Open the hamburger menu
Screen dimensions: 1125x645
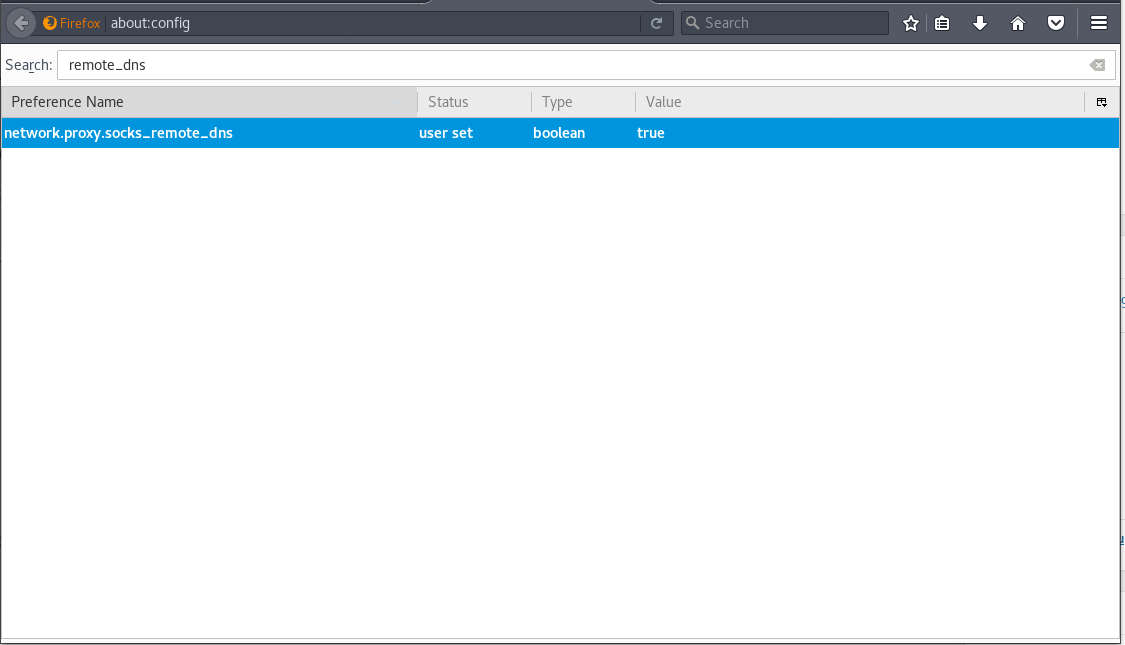tap(1098, 23)
